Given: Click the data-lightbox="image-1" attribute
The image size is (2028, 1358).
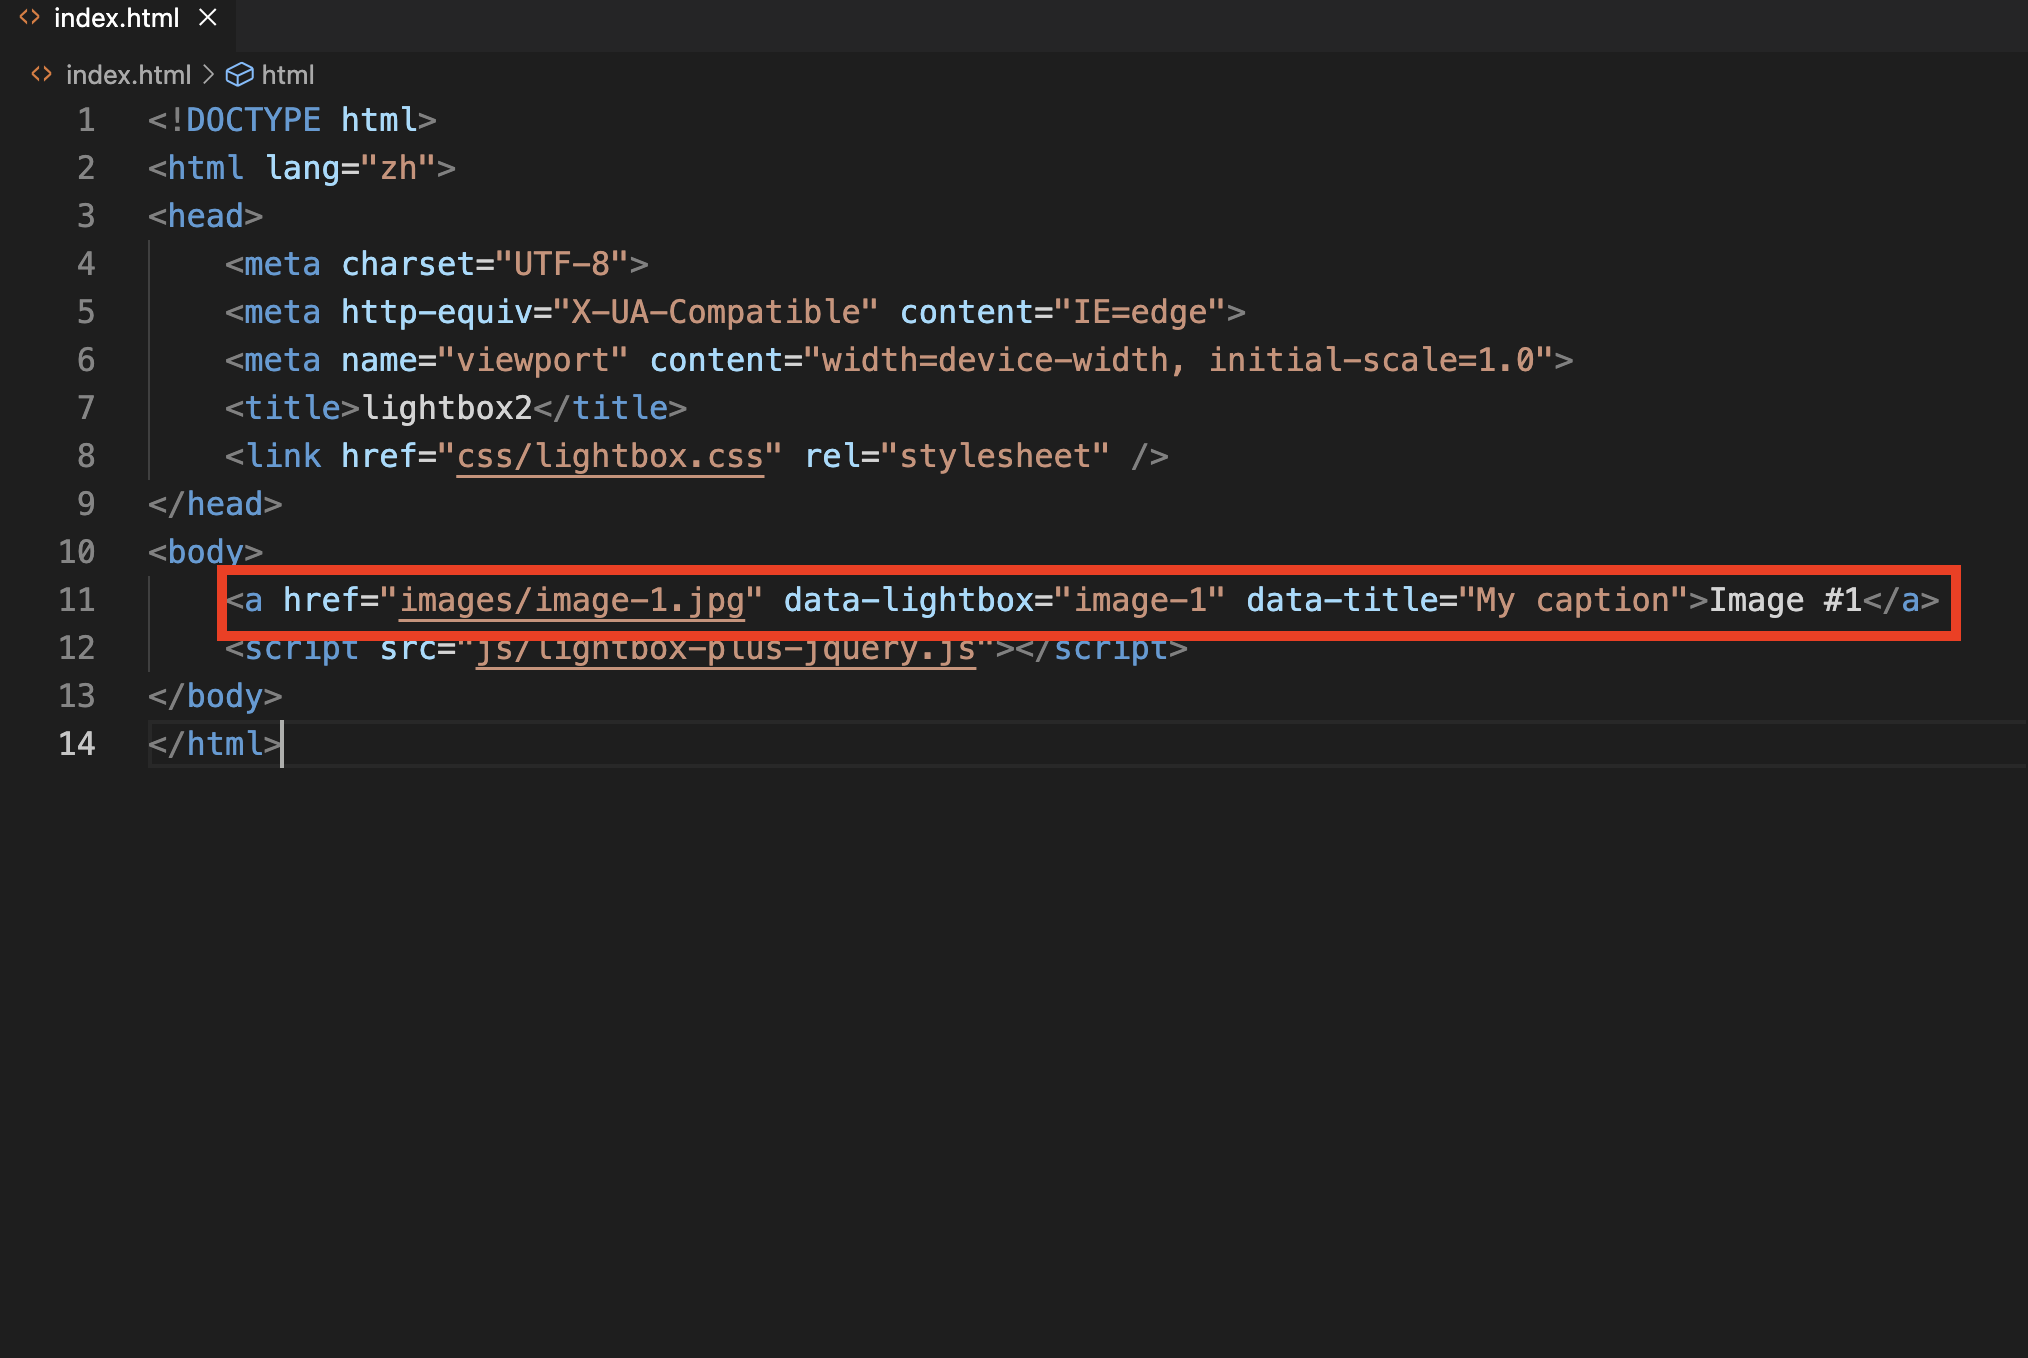Looking at the screenshot, I should [x=1004, y=600].
